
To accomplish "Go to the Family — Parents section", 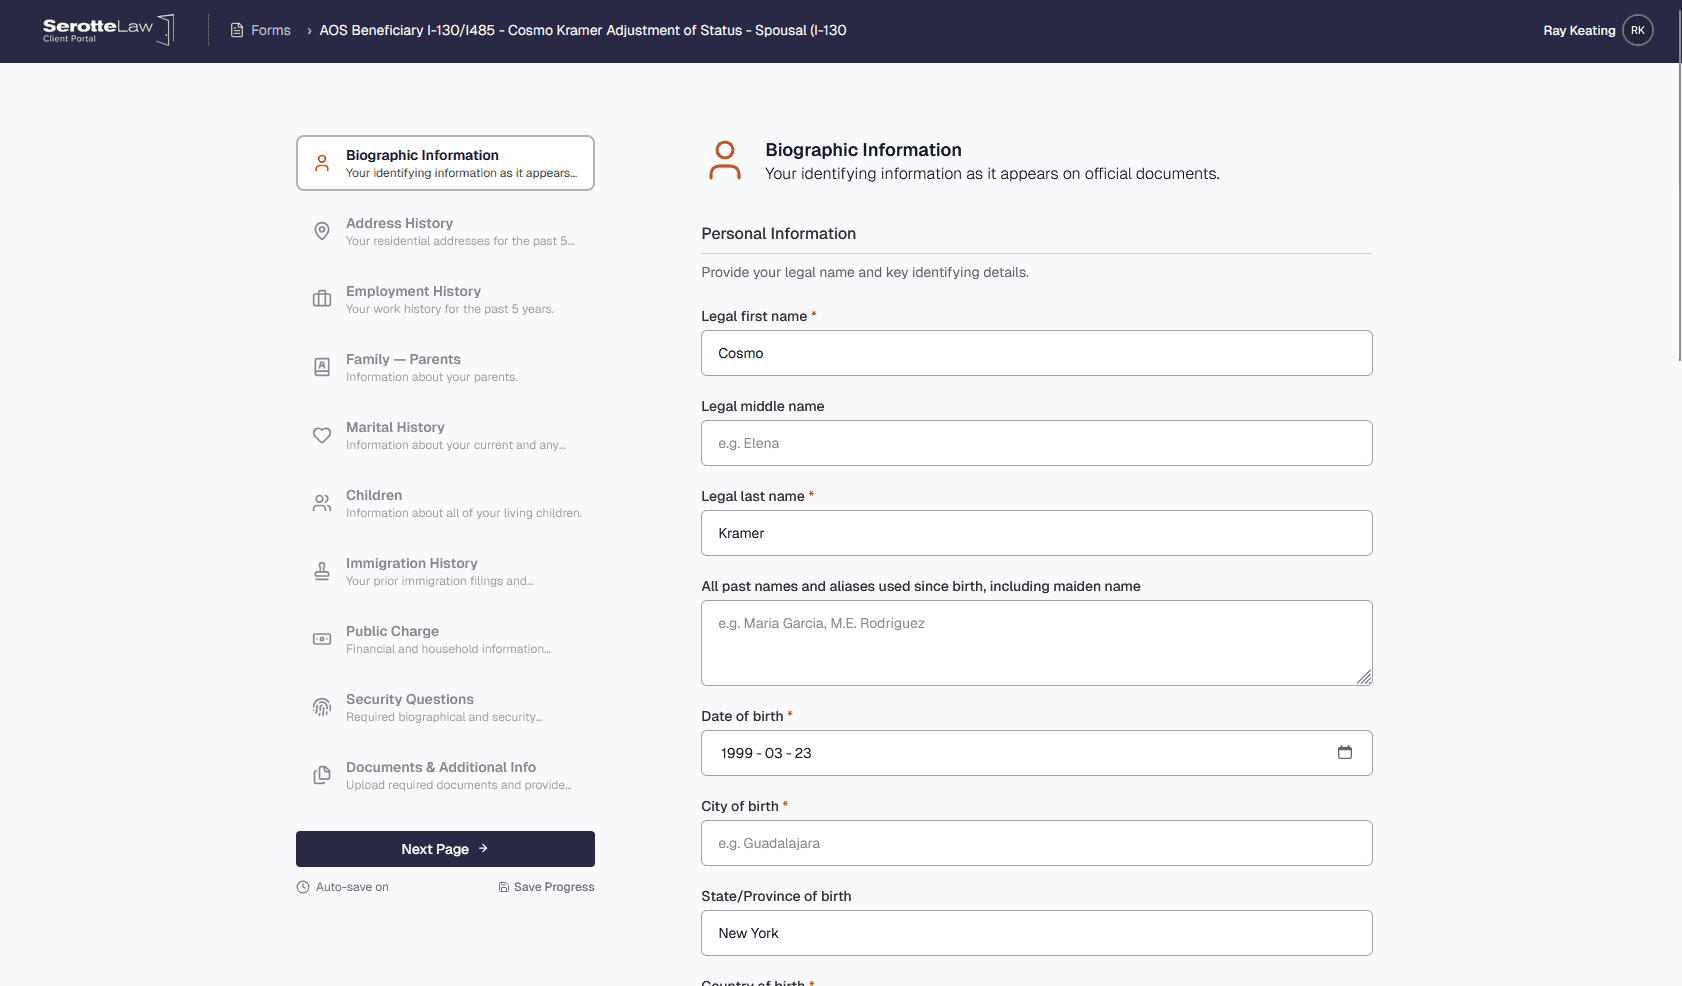I will click(x=445, y=367).
